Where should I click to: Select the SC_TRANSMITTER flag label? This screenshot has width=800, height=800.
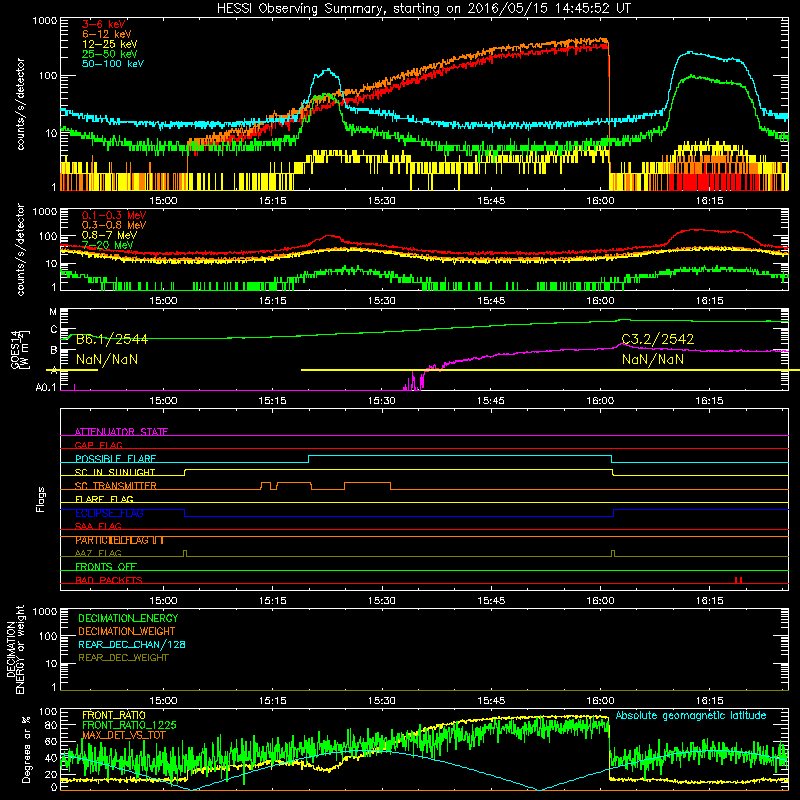pyautogui.click(x=116, y=486)
